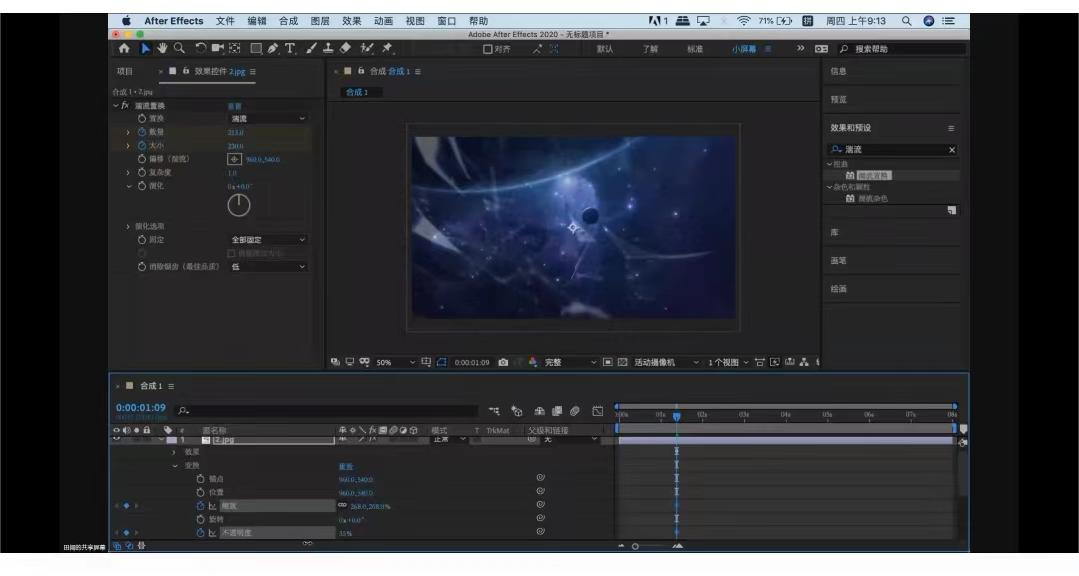Enable the 对齐 snapping checkbox

tap(489, 48)
